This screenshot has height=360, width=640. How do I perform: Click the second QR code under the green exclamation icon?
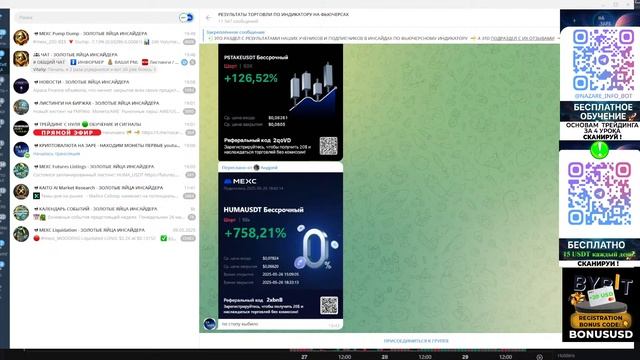pyautogui.click(x=600, y=193)
